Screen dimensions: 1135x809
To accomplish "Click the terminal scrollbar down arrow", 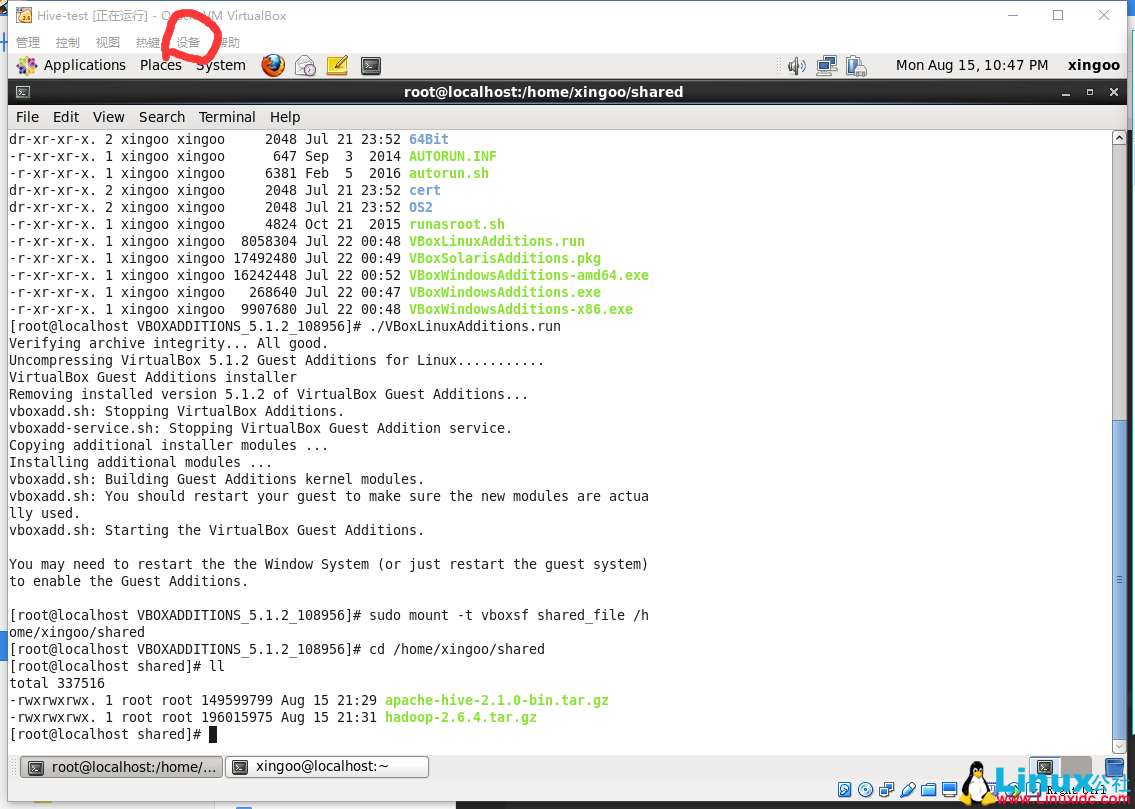I will [x=1121, y=745].
